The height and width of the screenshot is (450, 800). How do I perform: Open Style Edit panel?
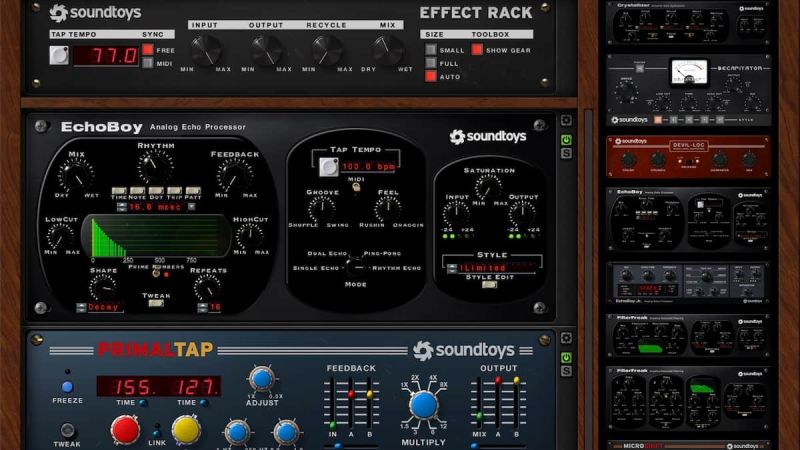[x=489, y=285]
